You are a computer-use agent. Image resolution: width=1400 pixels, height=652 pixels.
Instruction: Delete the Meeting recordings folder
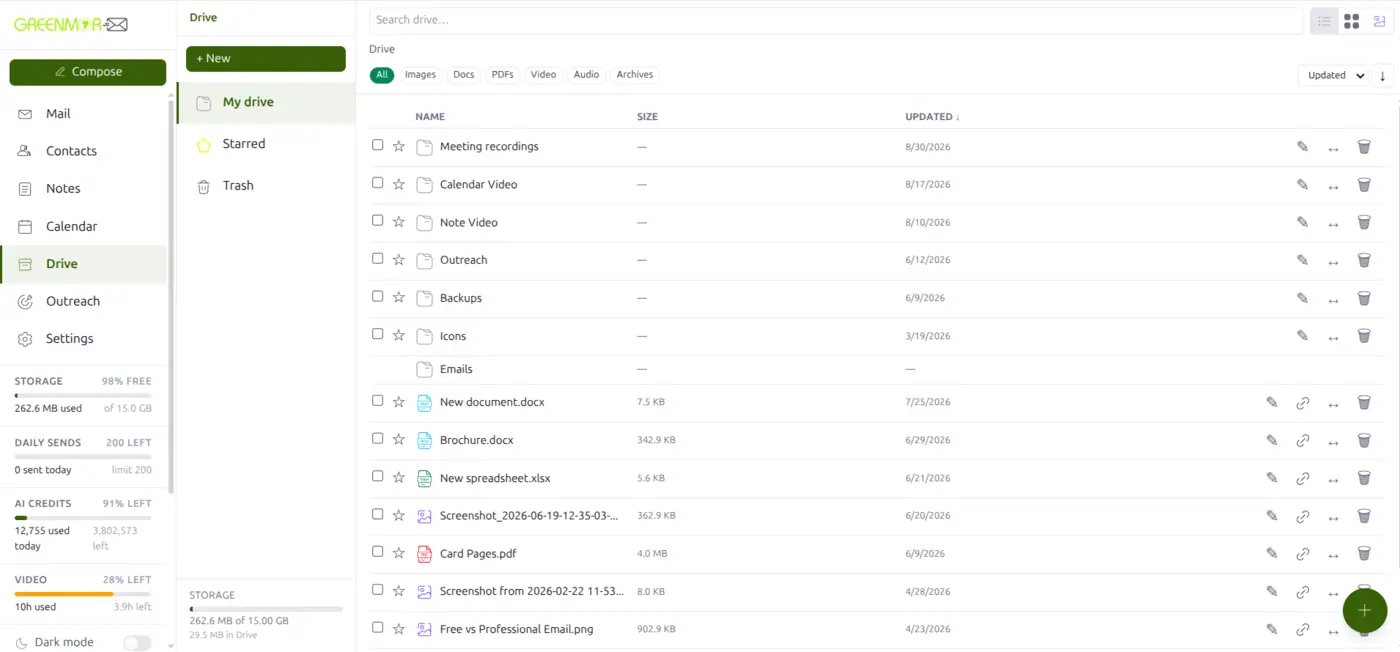point(1364,147)
